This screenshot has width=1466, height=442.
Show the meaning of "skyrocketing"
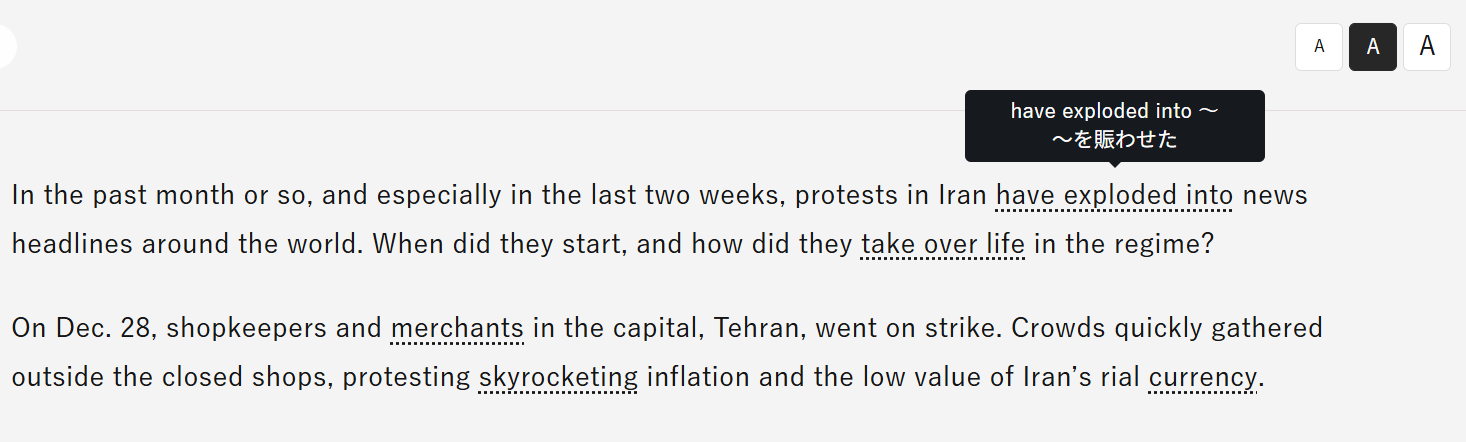[558, 378]
